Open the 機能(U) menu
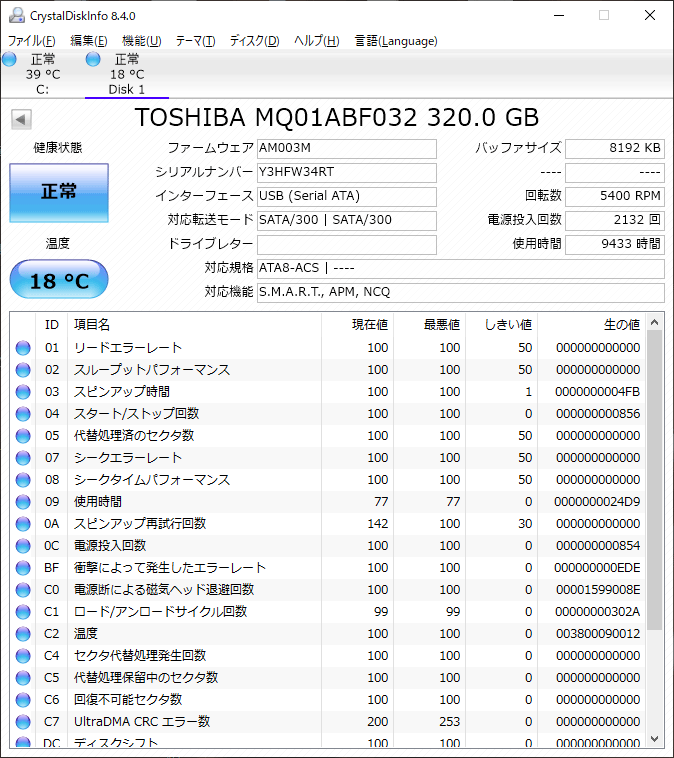Screen dimensions: 674x758 [141, 41]
